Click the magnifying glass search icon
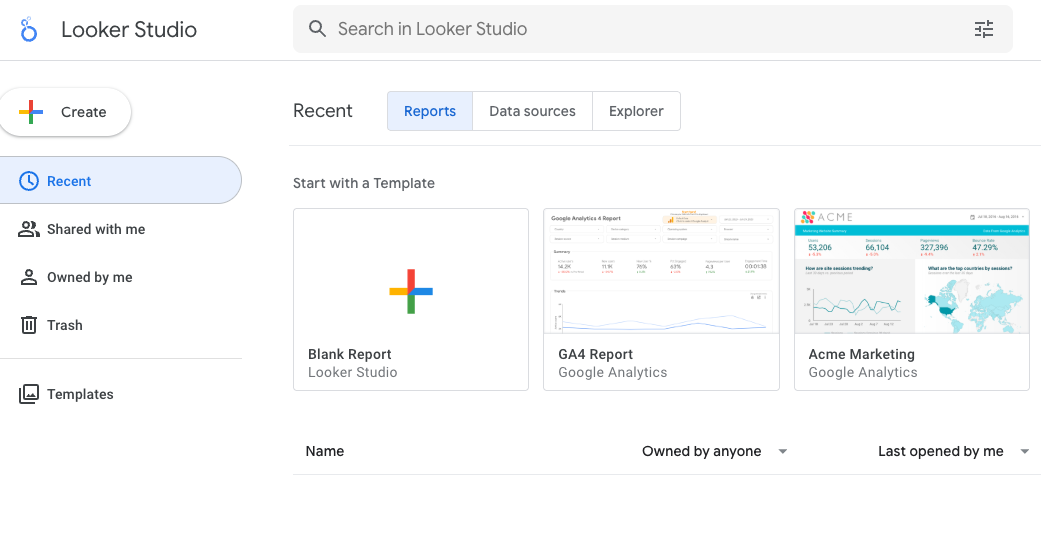The height and width of the screenshot is (546, 1041). (317, 29)
